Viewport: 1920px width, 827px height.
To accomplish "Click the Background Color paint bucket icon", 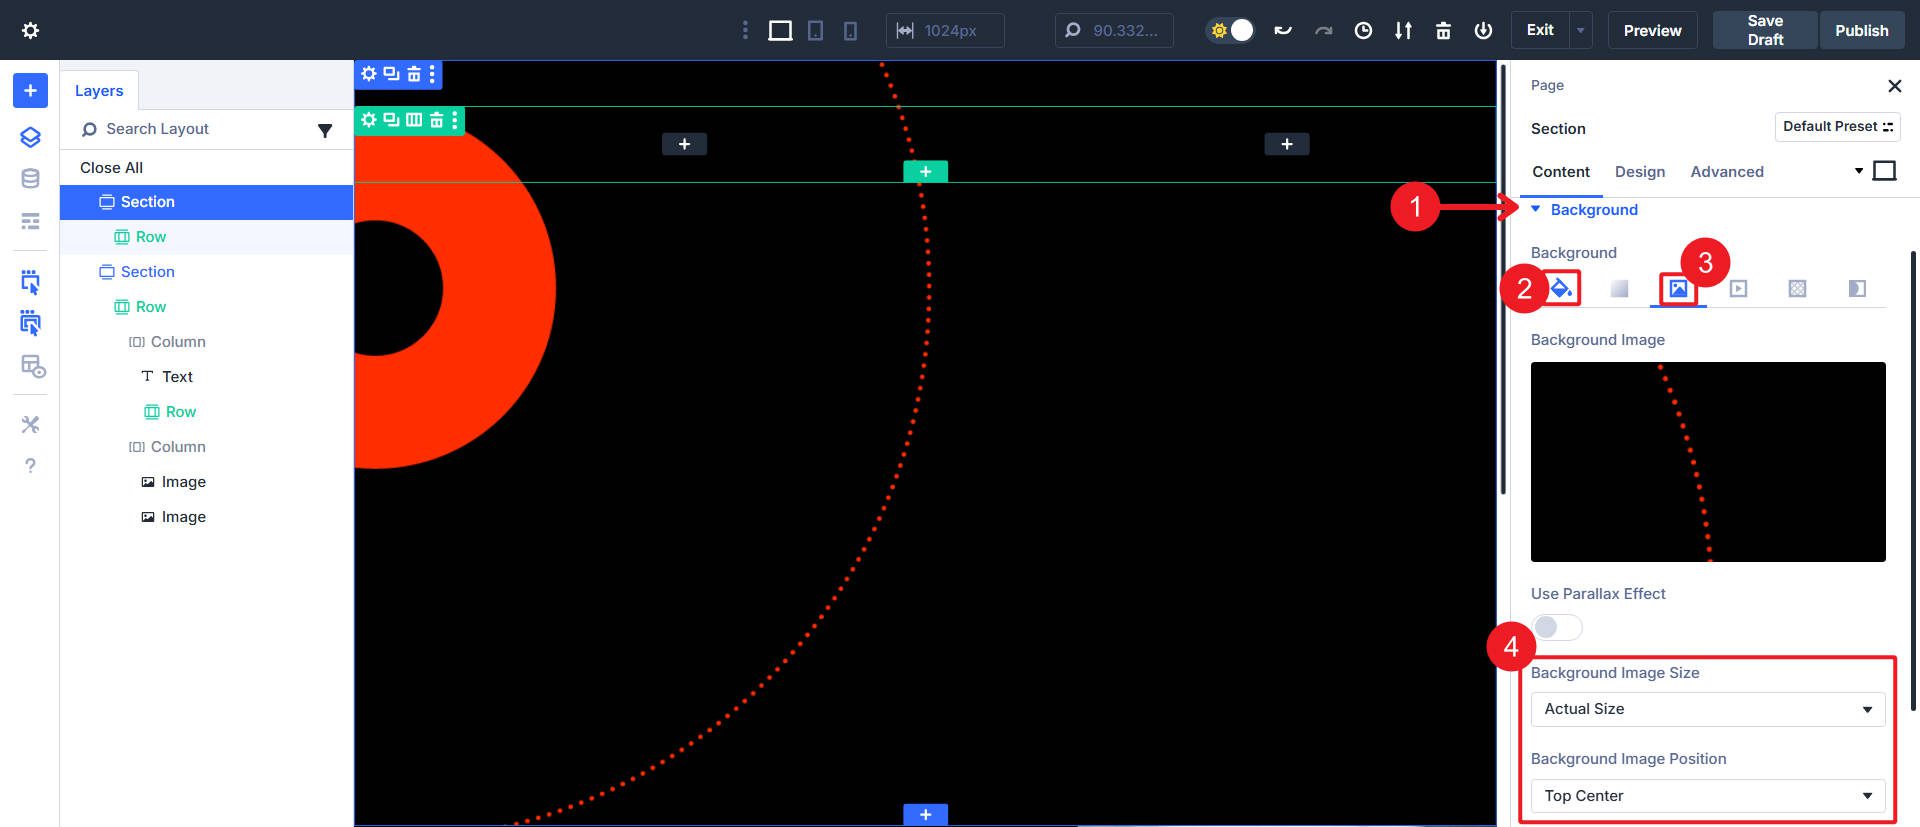I will [x=1561, y=289].
